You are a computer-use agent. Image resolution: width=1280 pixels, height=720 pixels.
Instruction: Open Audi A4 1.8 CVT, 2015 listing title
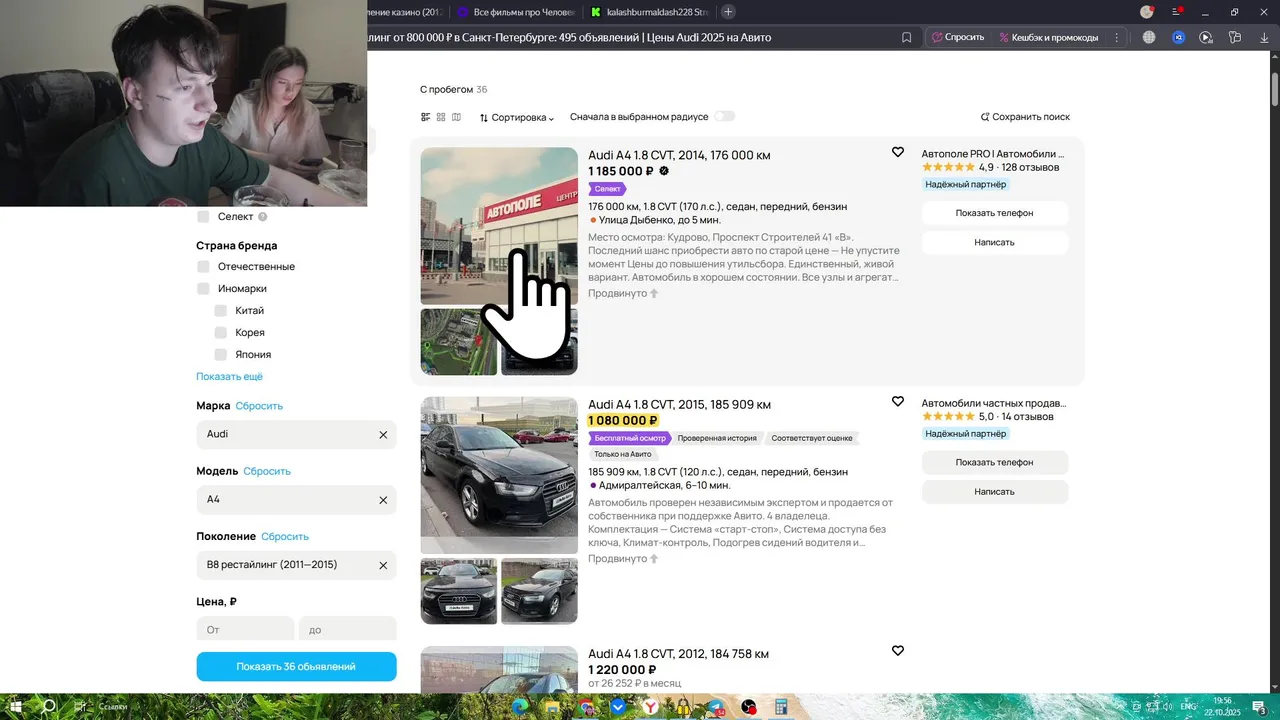(x=679, y=405)
